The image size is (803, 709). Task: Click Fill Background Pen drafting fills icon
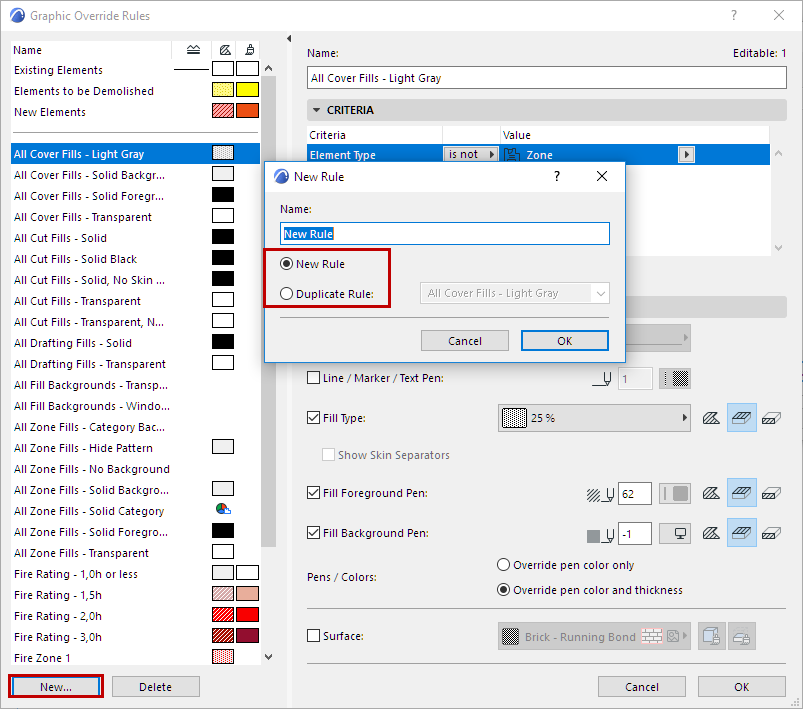coord(771,534)
